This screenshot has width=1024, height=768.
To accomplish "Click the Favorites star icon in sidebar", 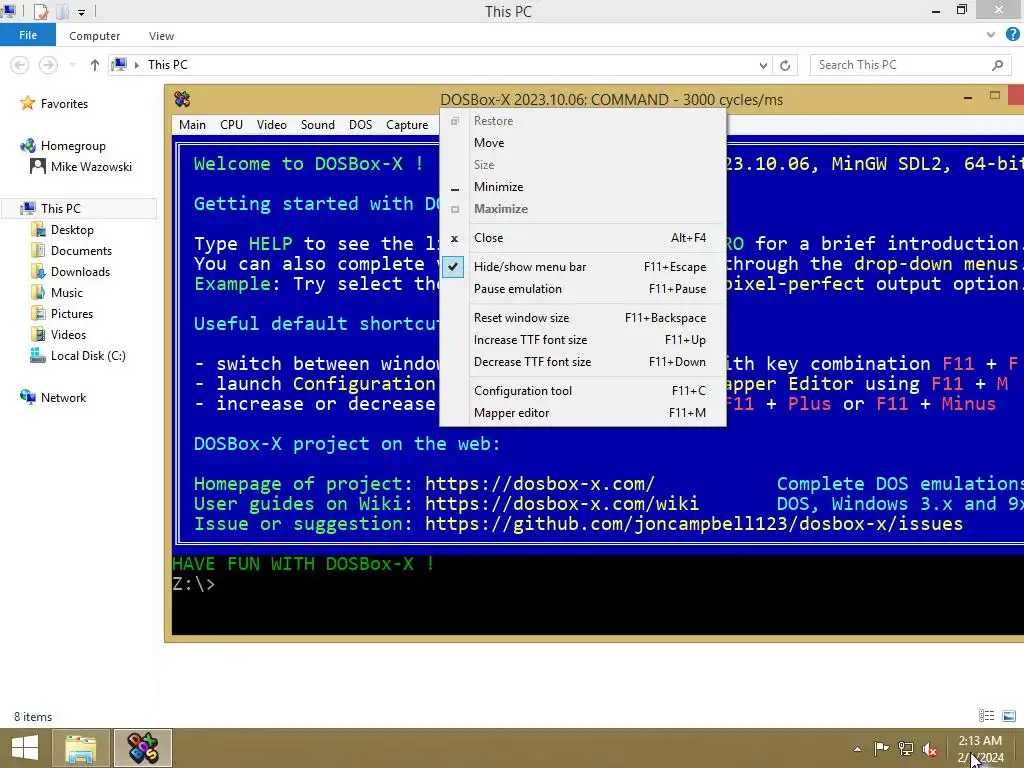I will pyautogui.click(x=27, y=103).
